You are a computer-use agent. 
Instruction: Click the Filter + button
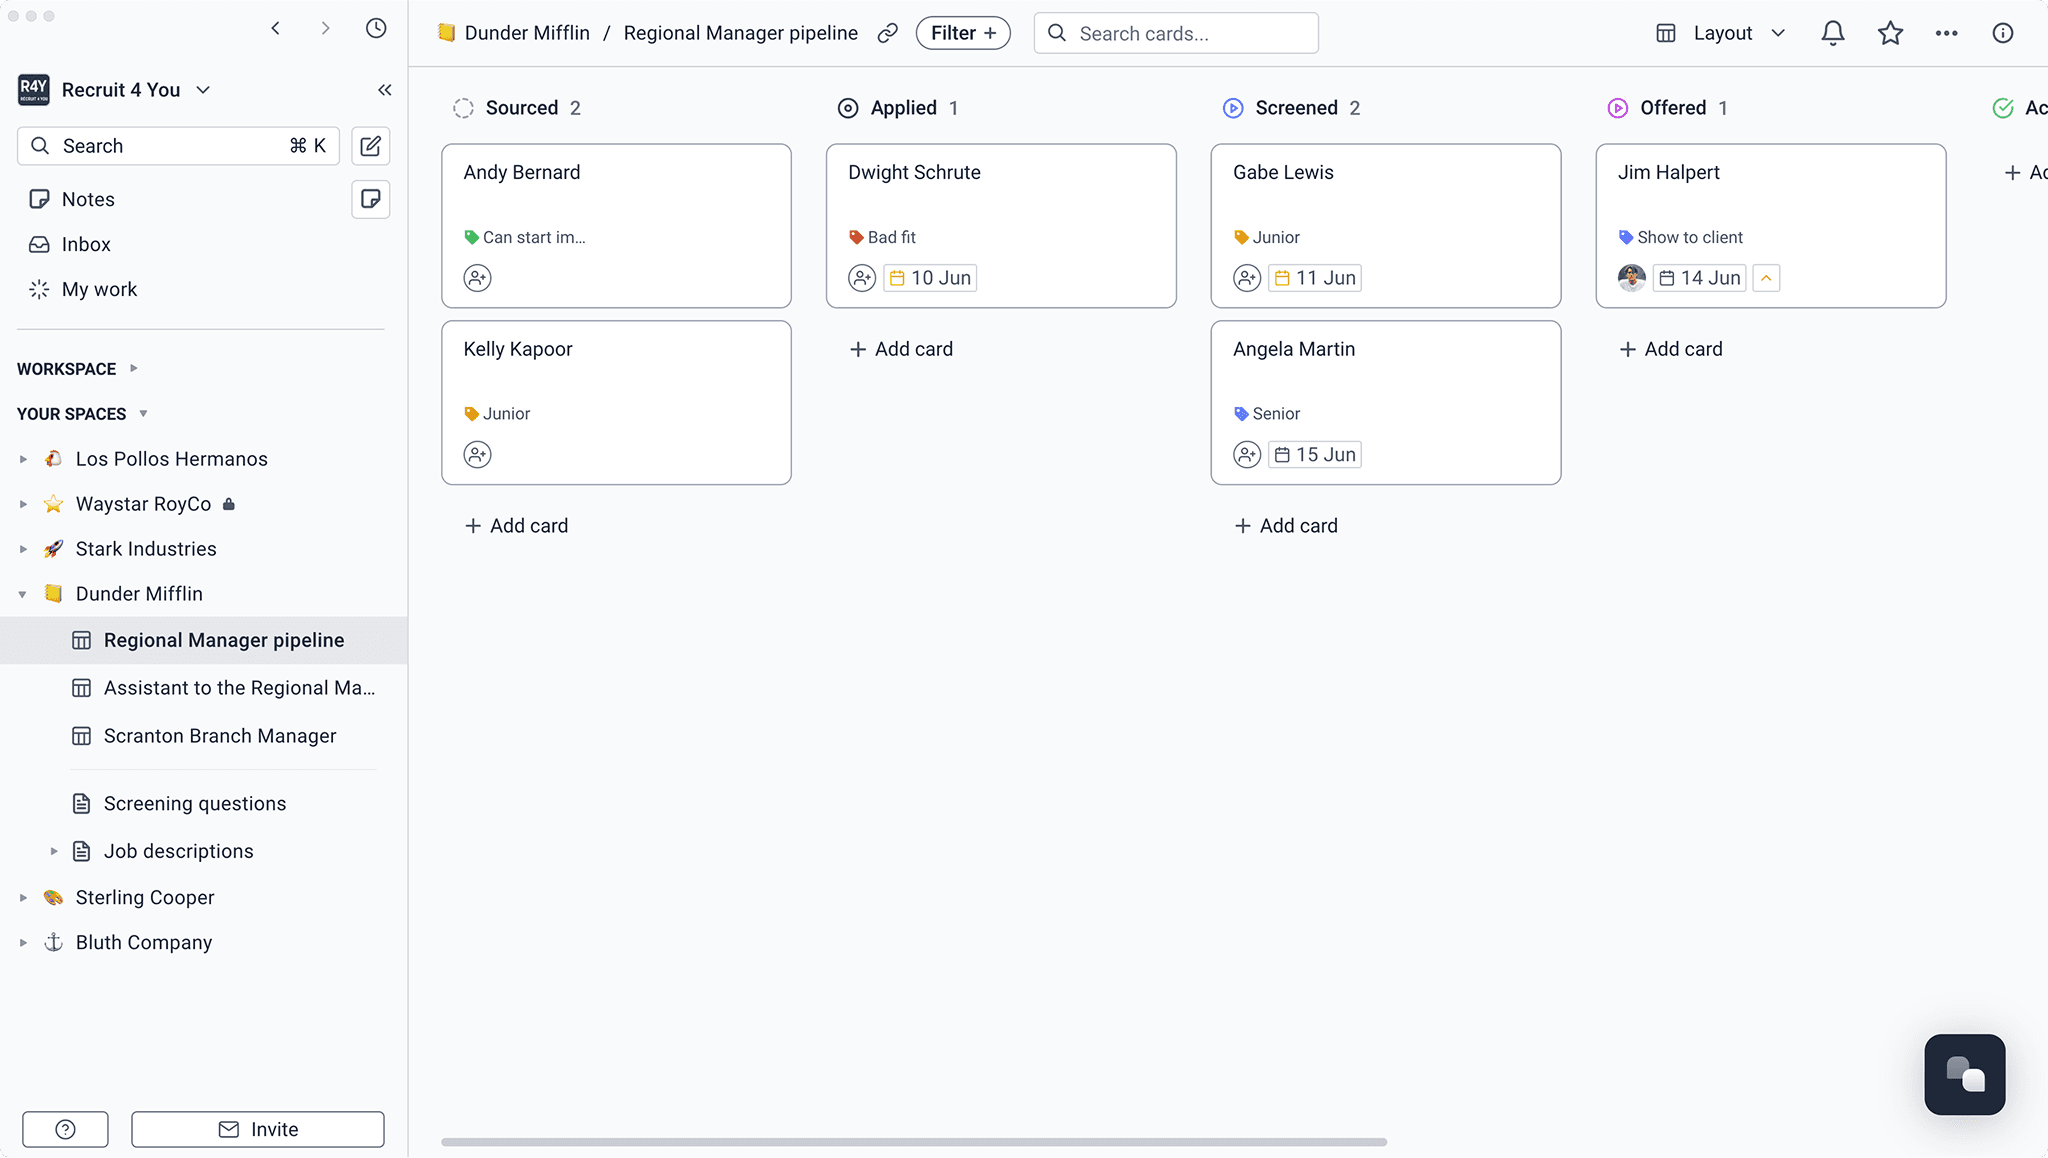(x=963, y=33)
